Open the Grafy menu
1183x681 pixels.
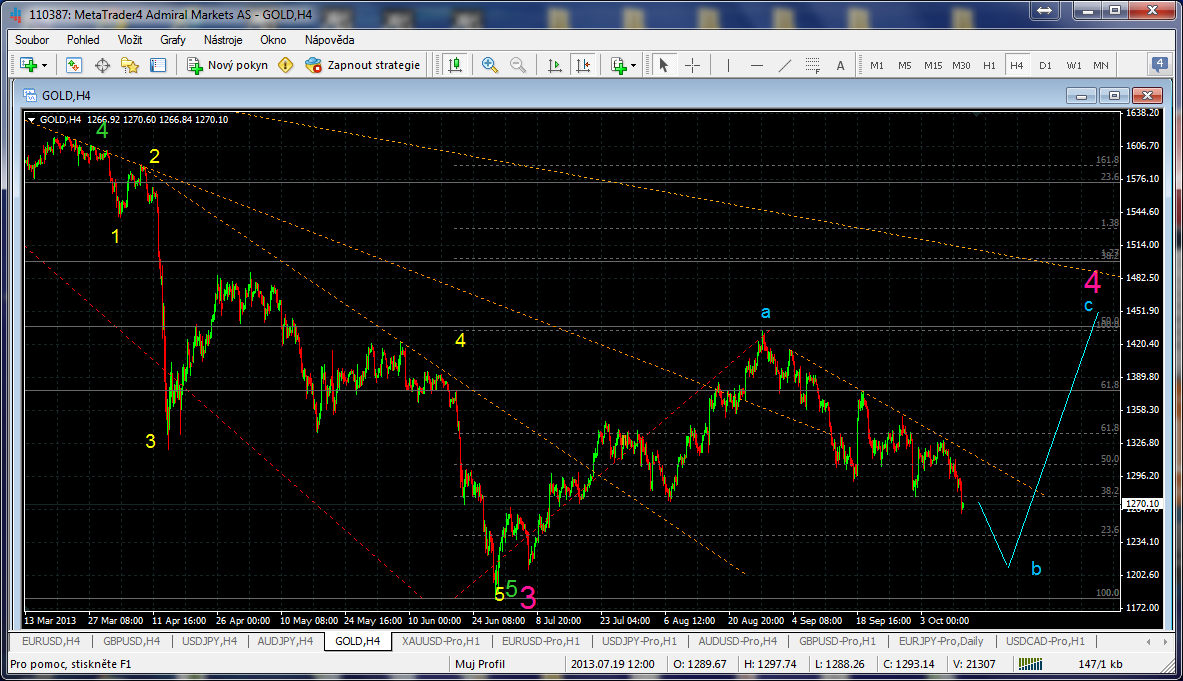173,40
